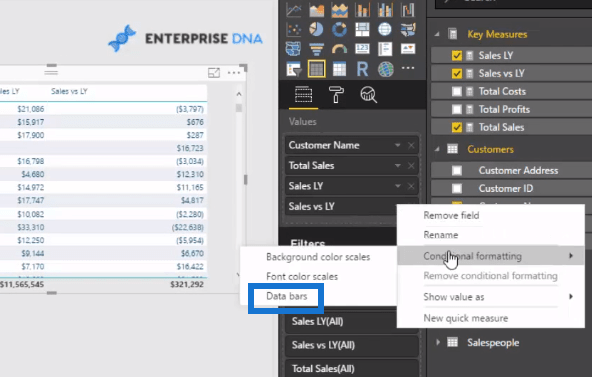Uncheck the Sales LY measure
This screenshot has height=377, width=592.
point(457,56)
